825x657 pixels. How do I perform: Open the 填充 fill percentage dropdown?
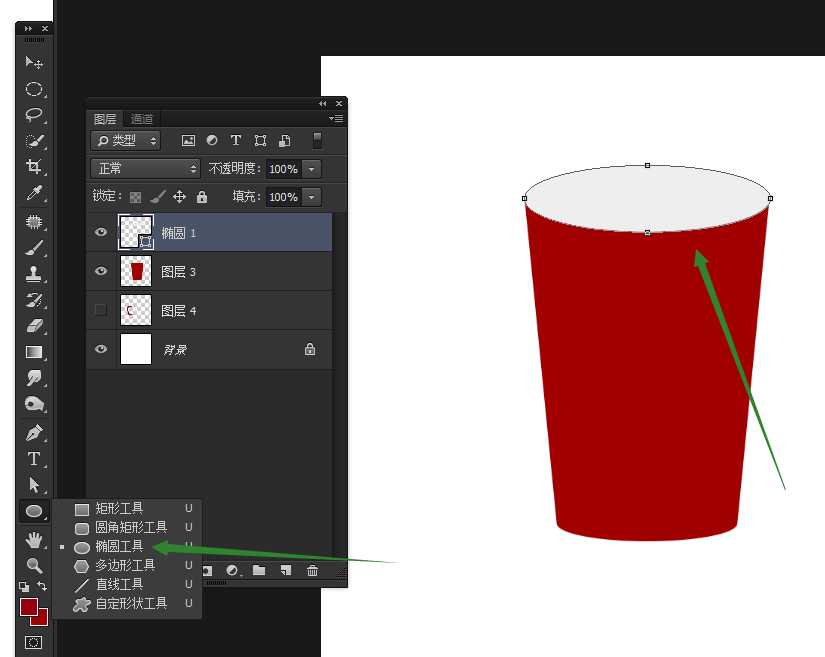pos(312,197)
